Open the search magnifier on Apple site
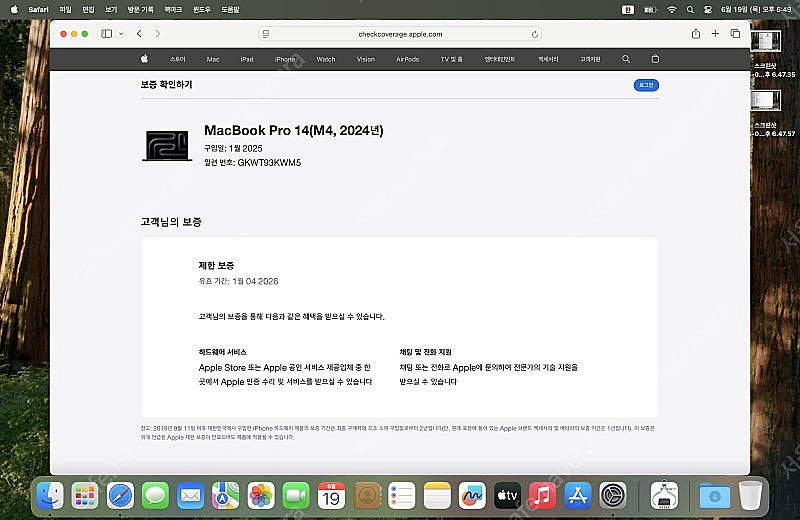800x520 pixels. (x=626, y=59)
